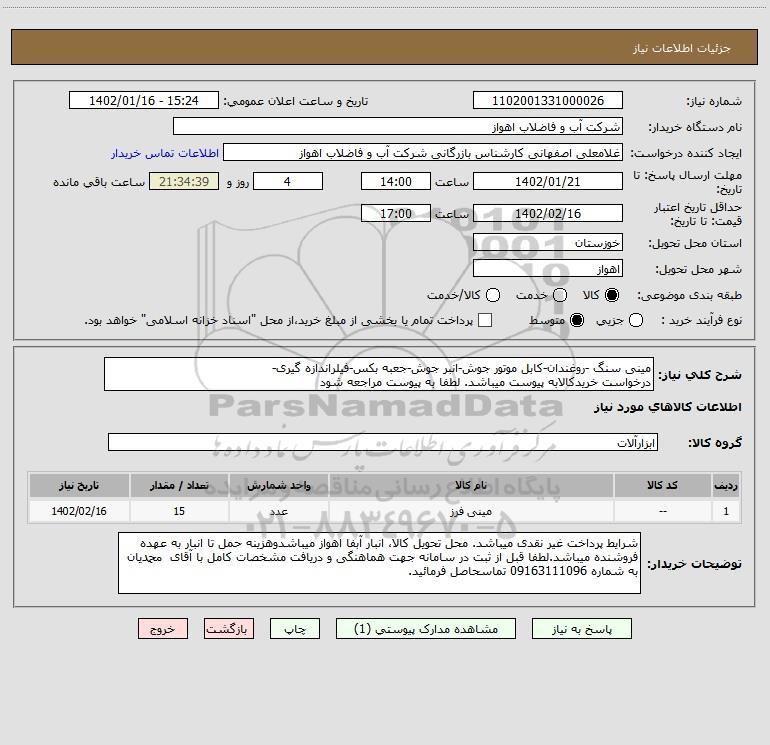Click the response deadline date 1402/01/21 field

[x=548, y=181]
